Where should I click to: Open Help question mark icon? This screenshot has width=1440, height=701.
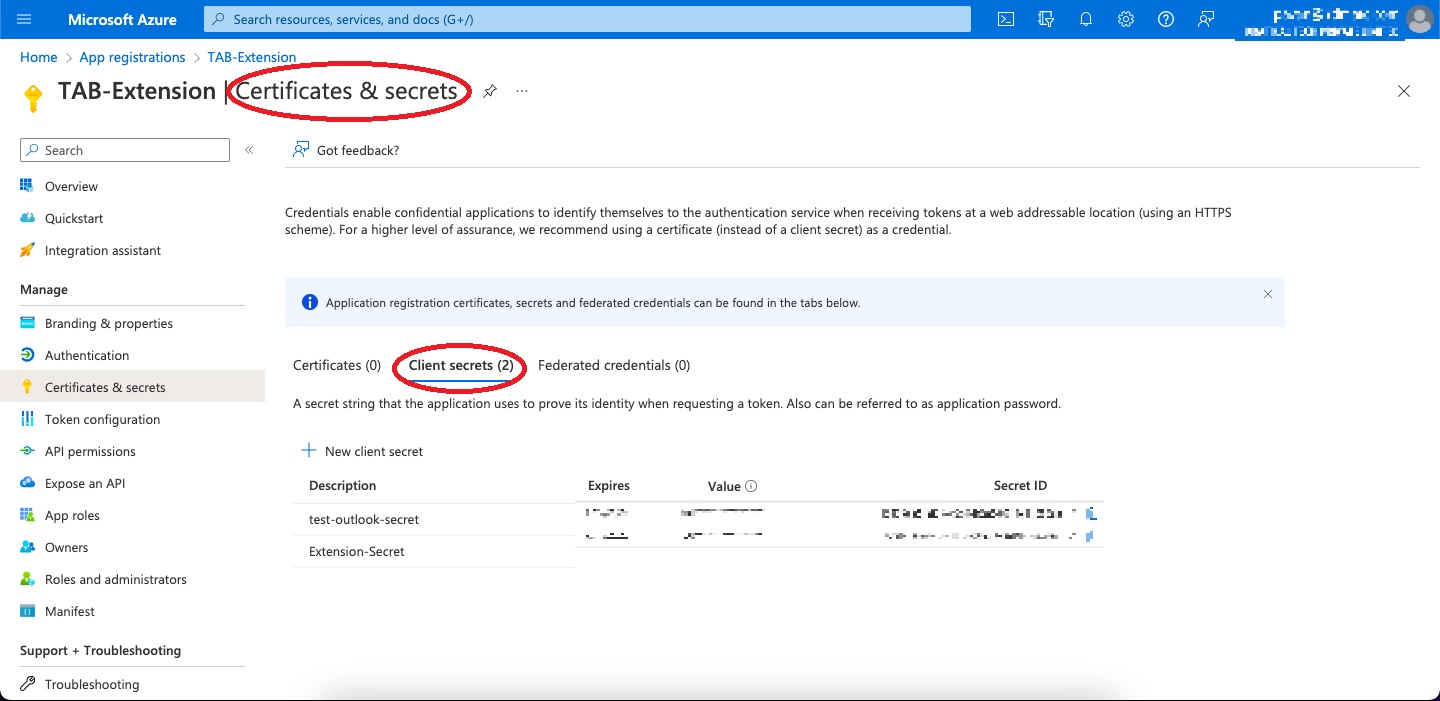pos(1165,19)
